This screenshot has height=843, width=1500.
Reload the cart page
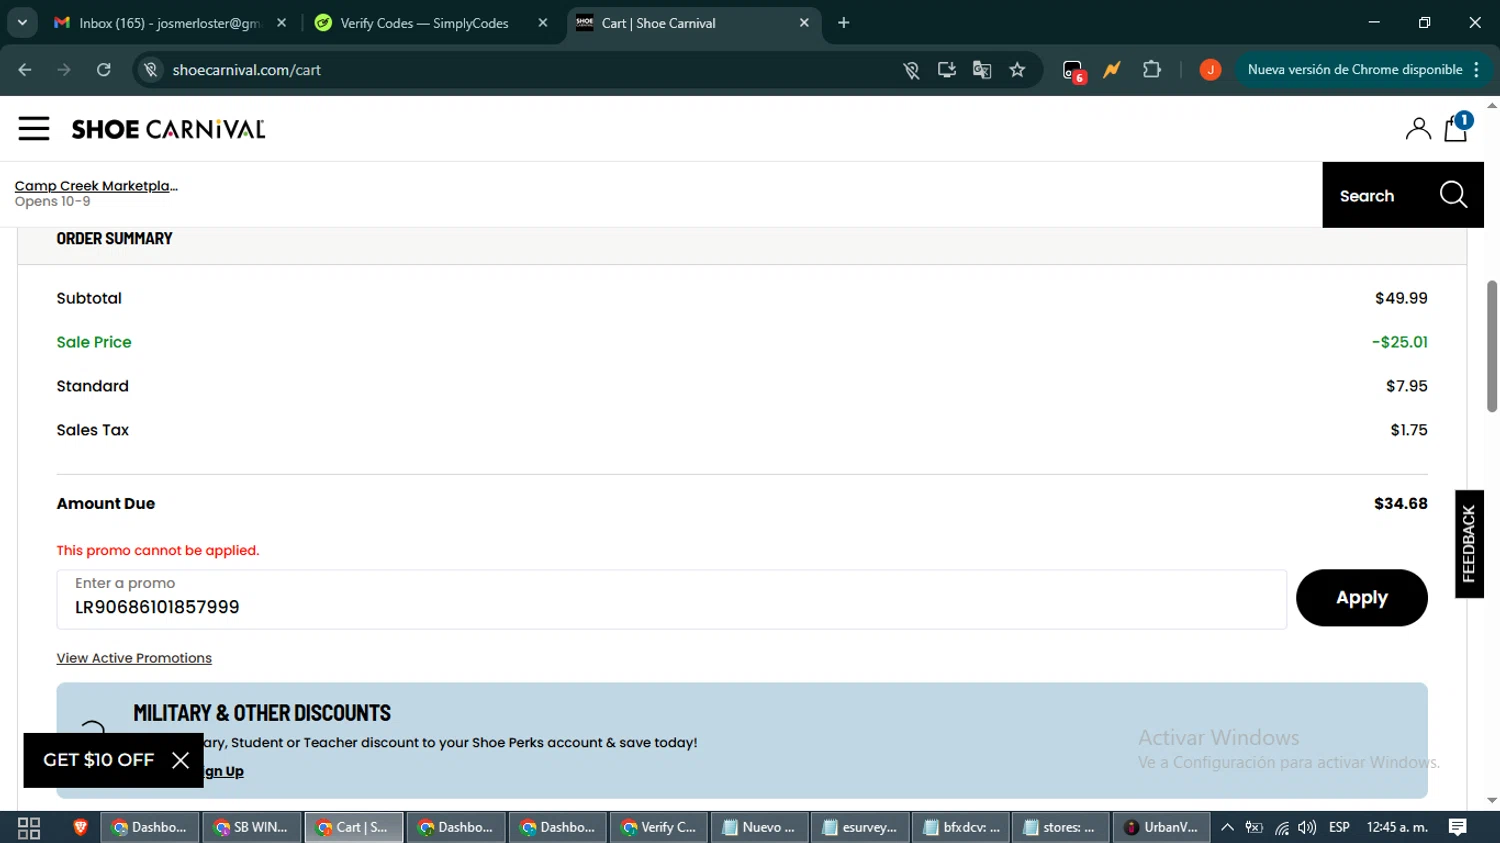(x=104, y=70)
